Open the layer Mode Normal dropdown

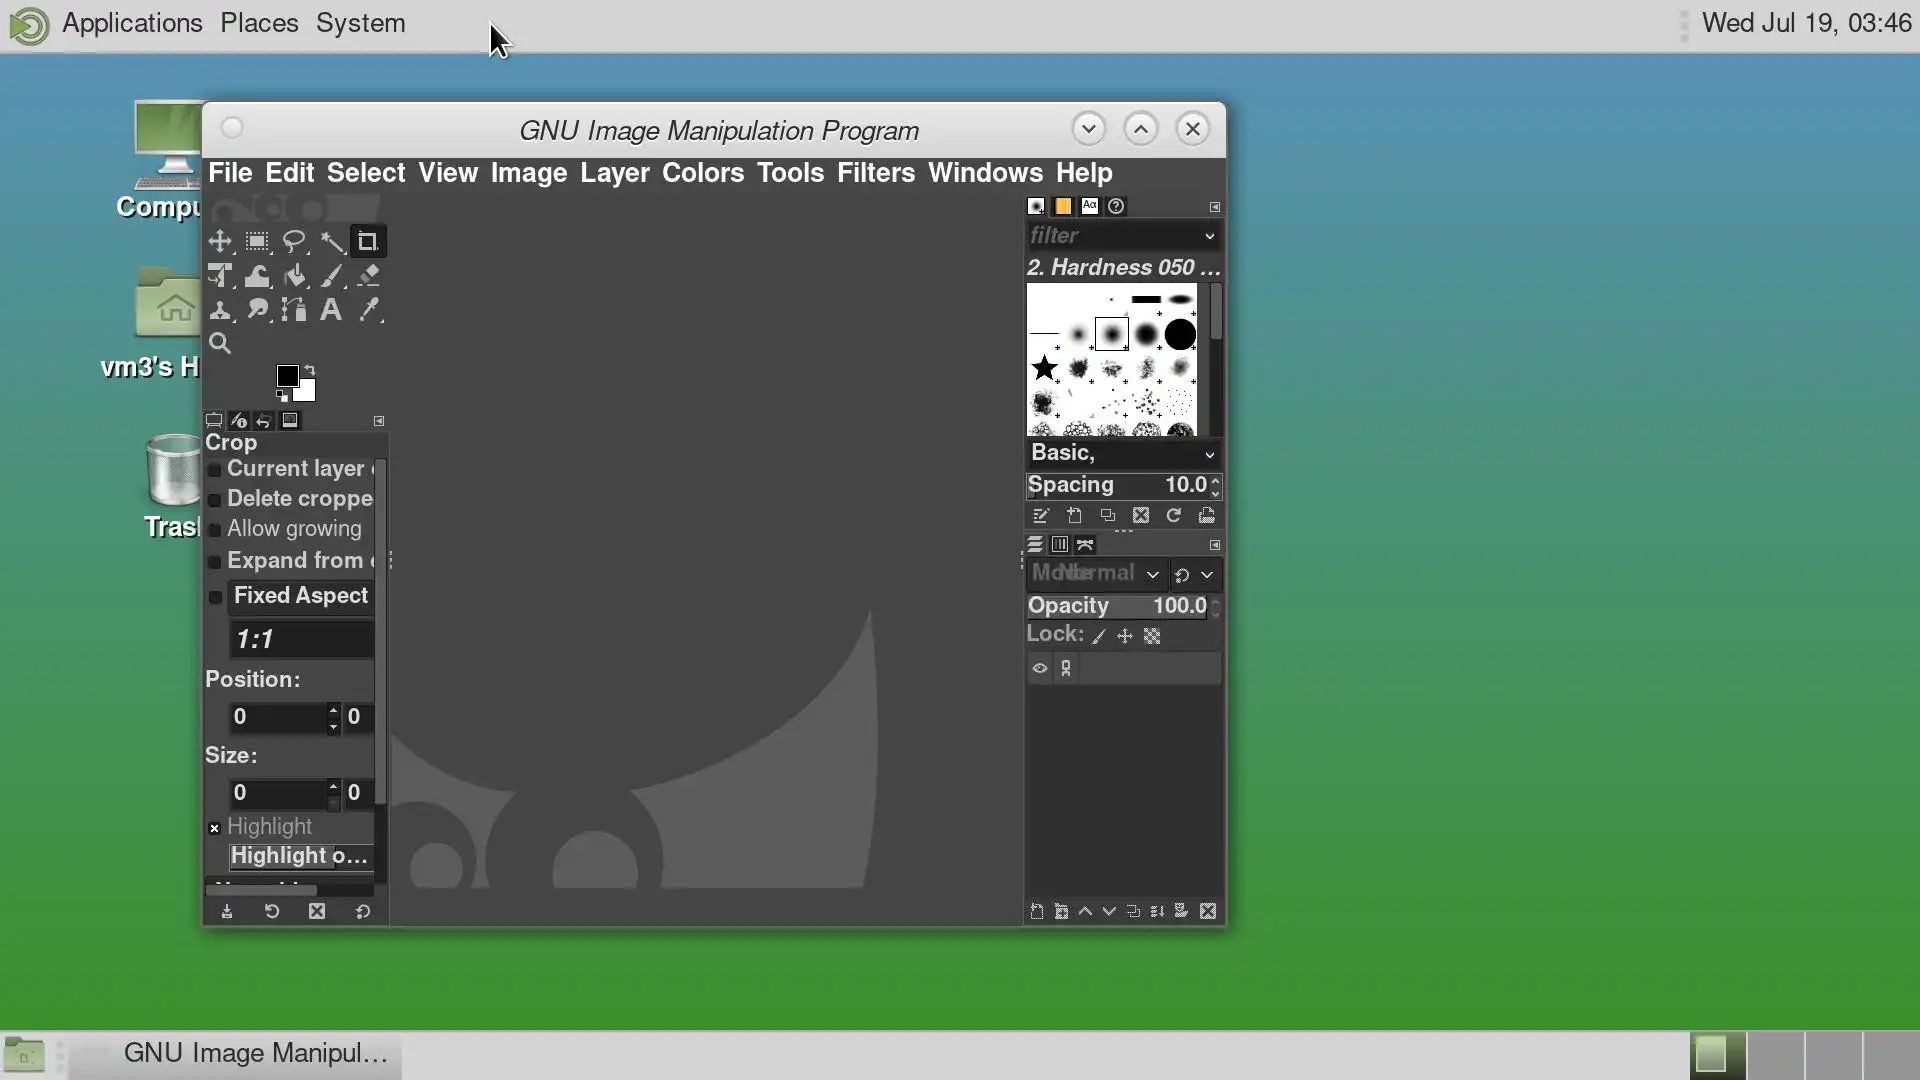pyautogui.click(x=1152, y=574)
